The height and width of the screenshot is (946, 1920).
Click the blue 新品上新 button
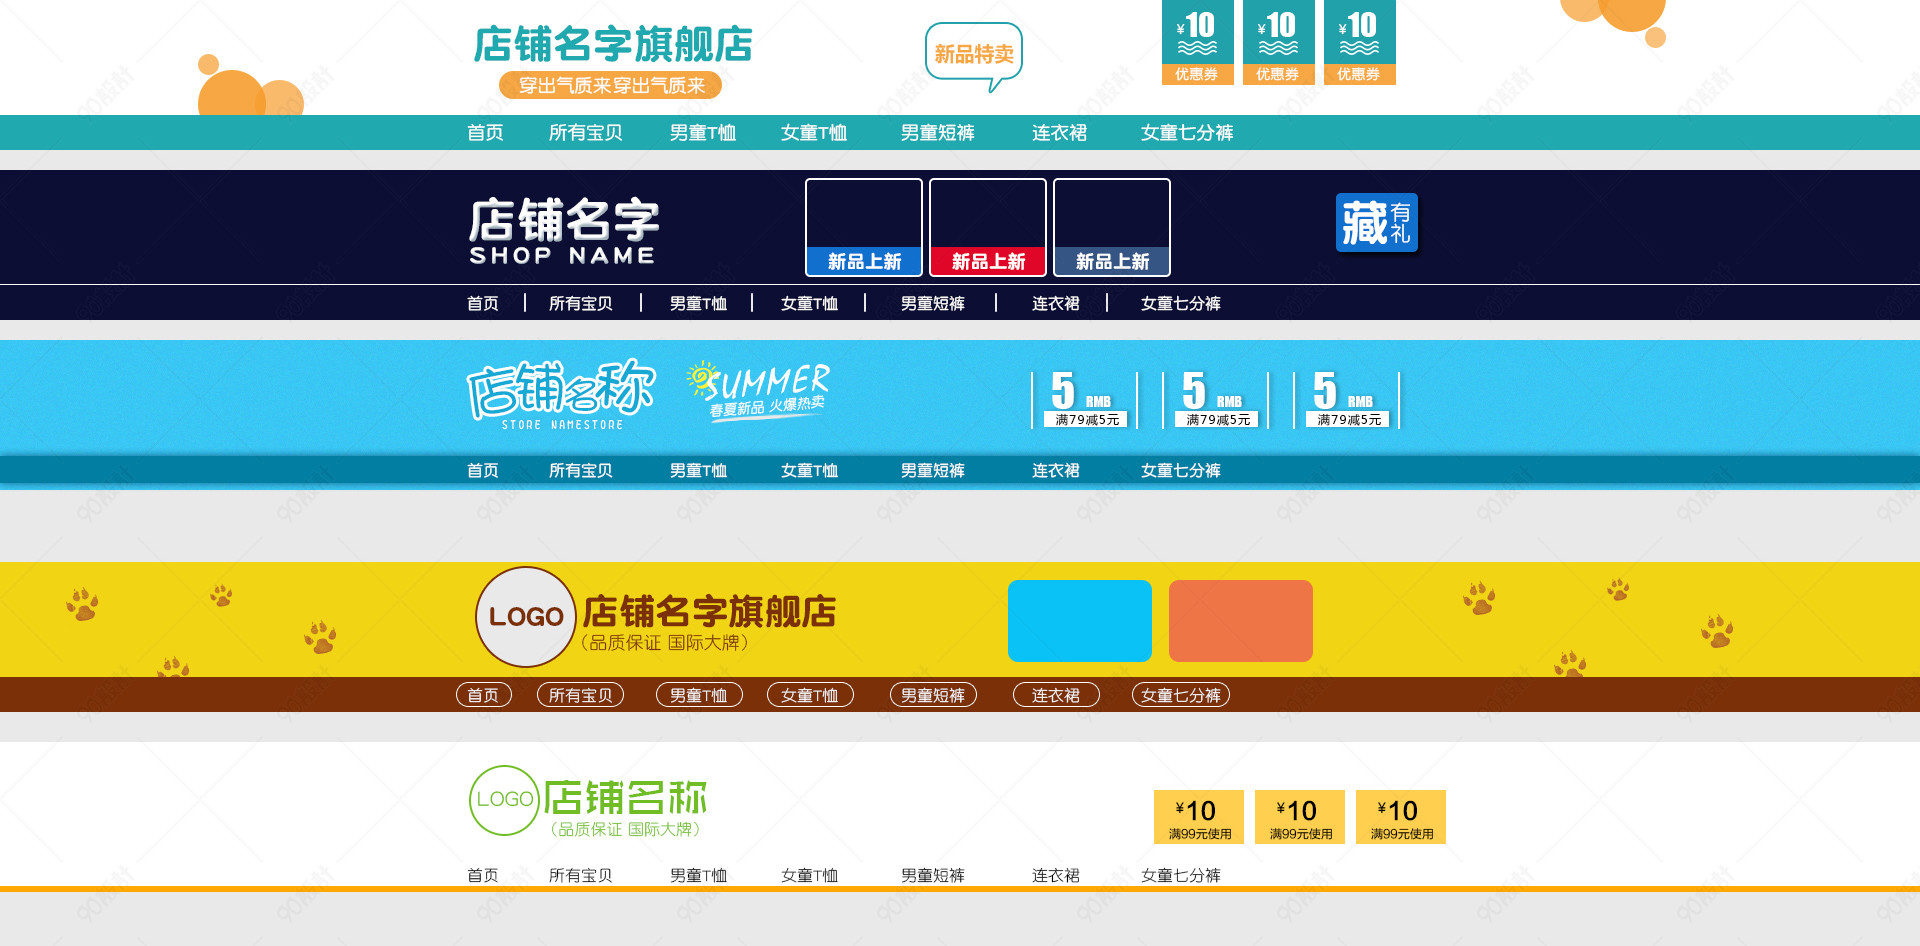863,261
